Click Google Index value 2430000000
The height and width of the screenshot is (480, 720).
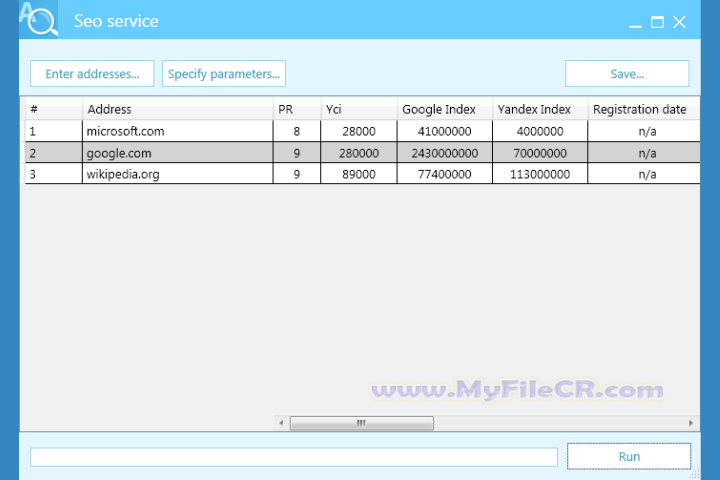click(x=444, y=152)
